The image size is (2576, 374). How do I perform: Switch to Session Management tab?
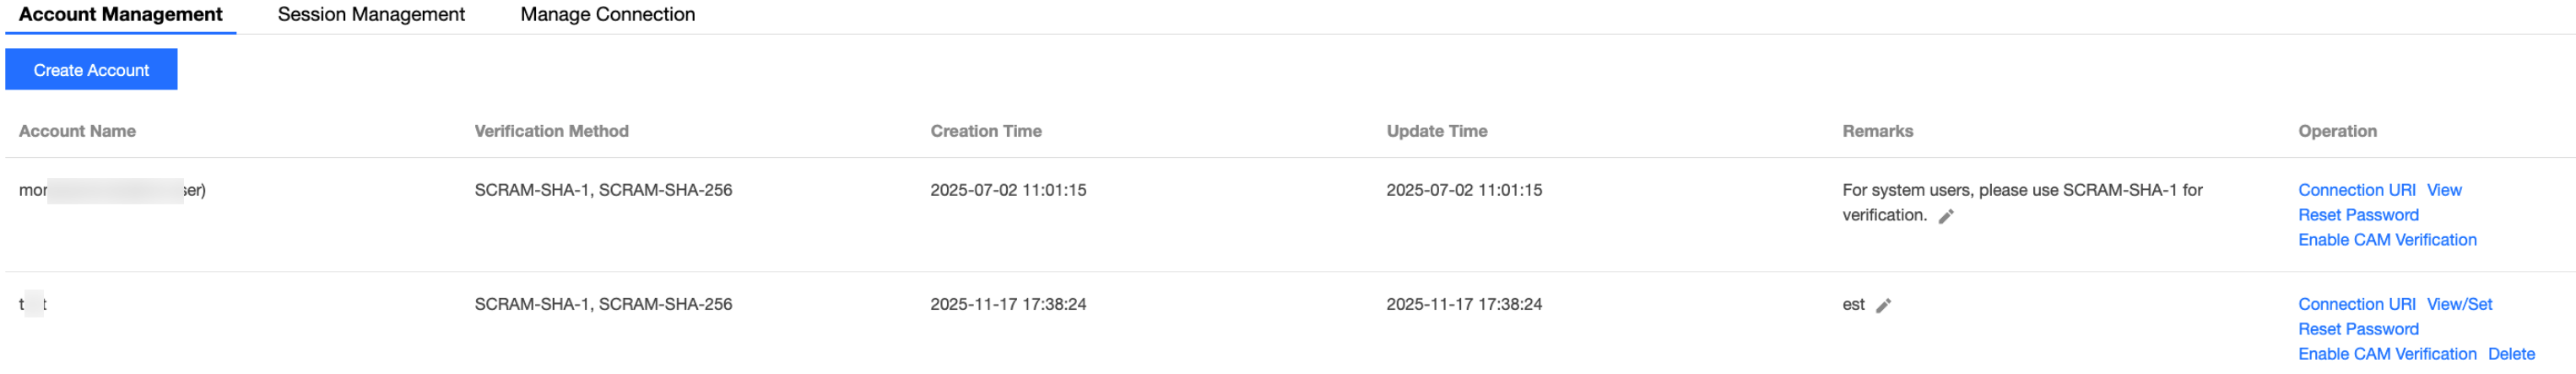(x=371, y=14)
